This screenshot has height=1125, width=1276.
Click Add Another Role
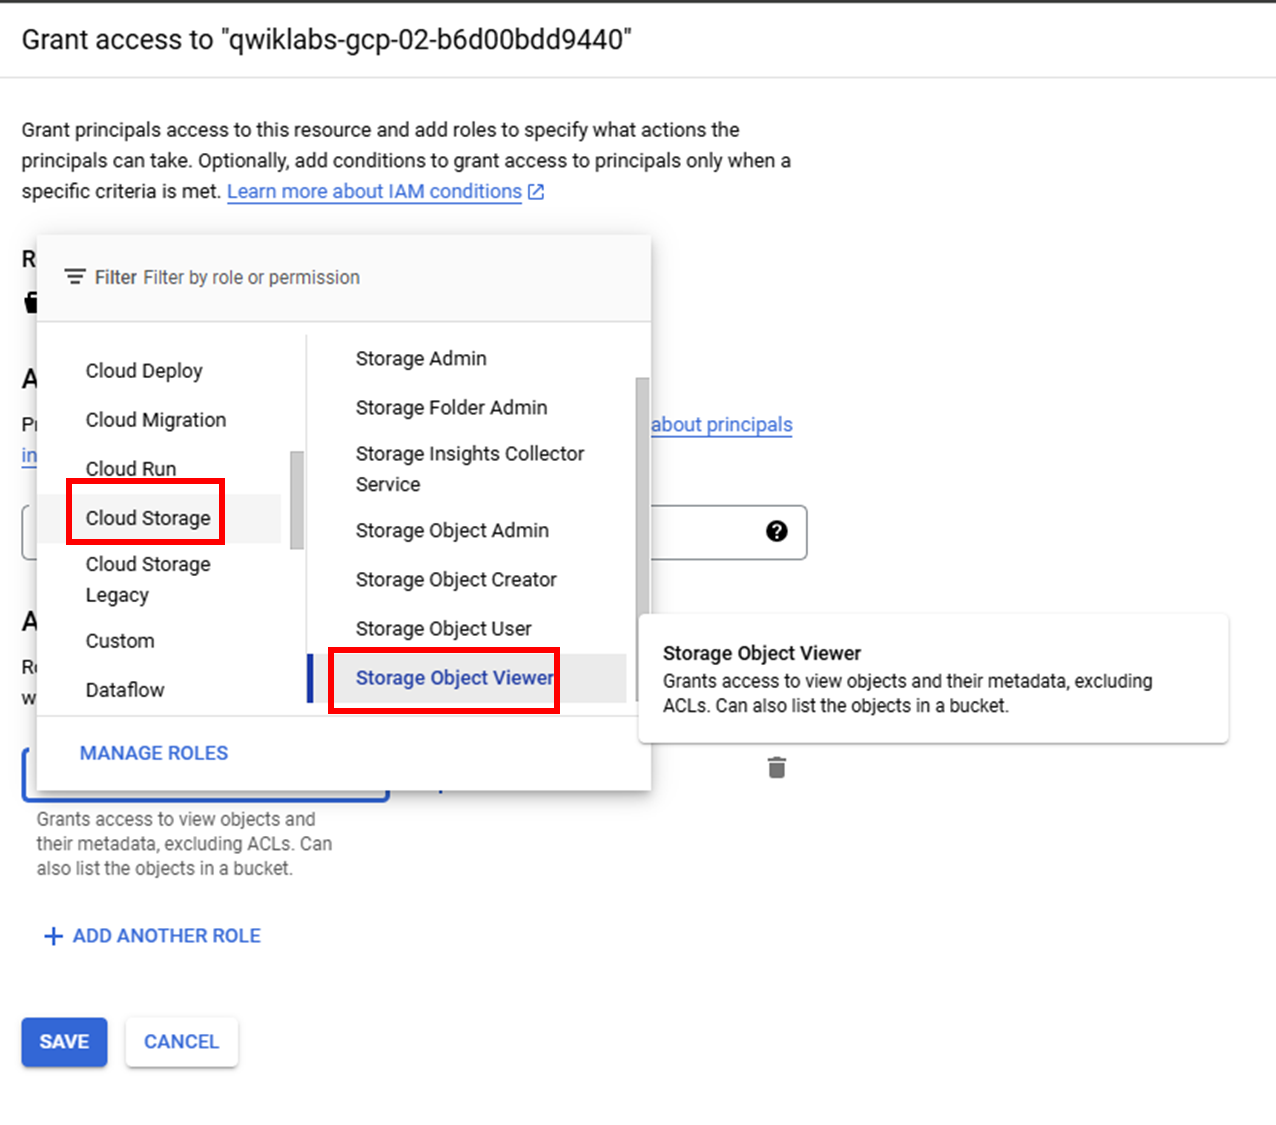click(152, 936)
